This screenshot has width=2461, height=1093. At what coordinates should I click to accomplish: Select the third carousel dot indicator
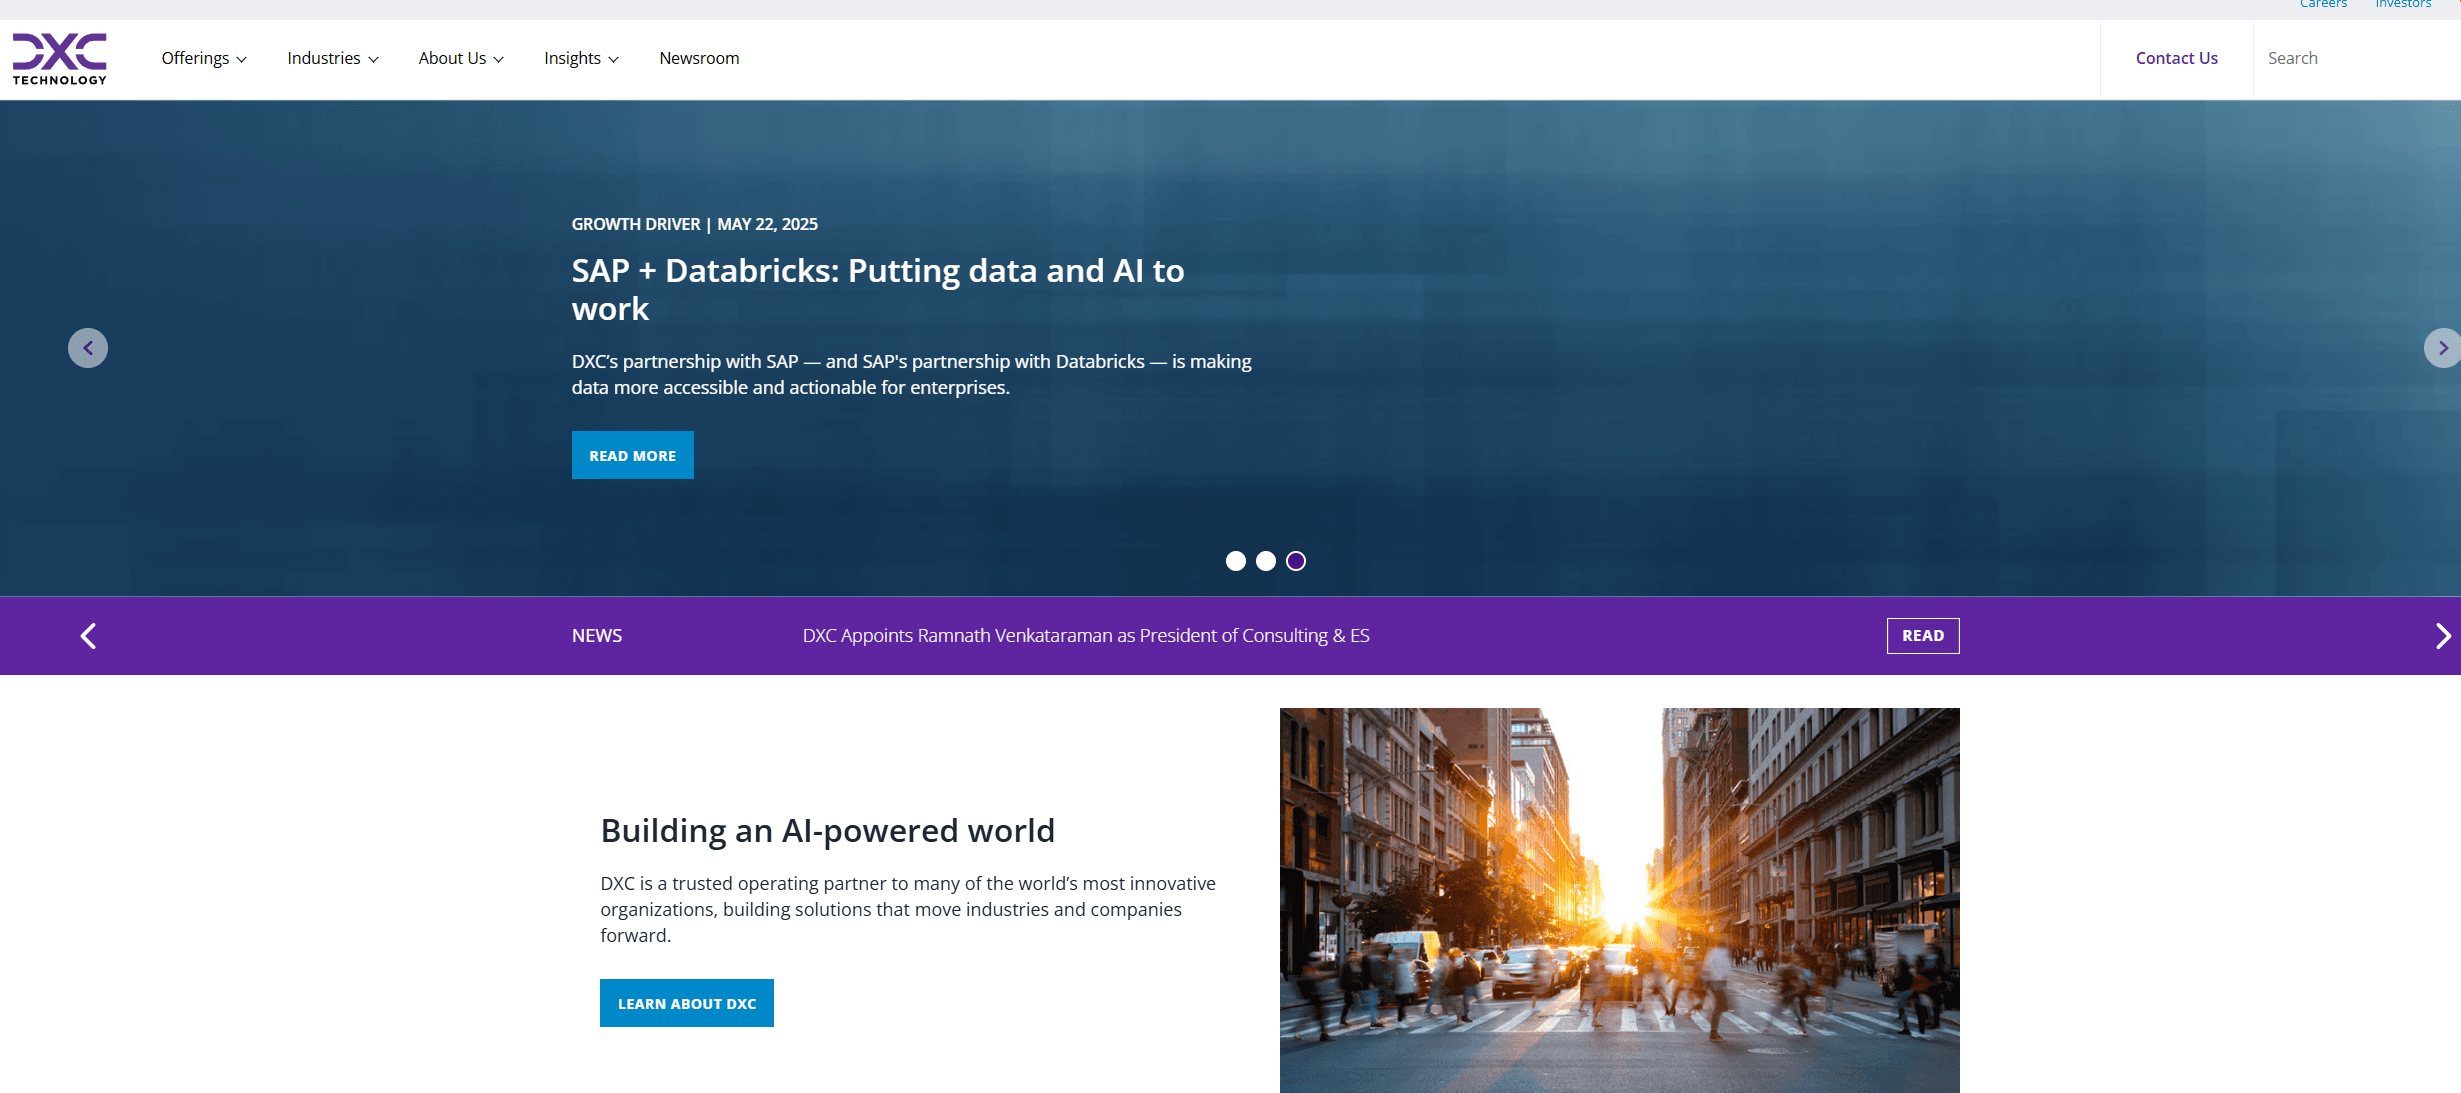point(1296,561)
